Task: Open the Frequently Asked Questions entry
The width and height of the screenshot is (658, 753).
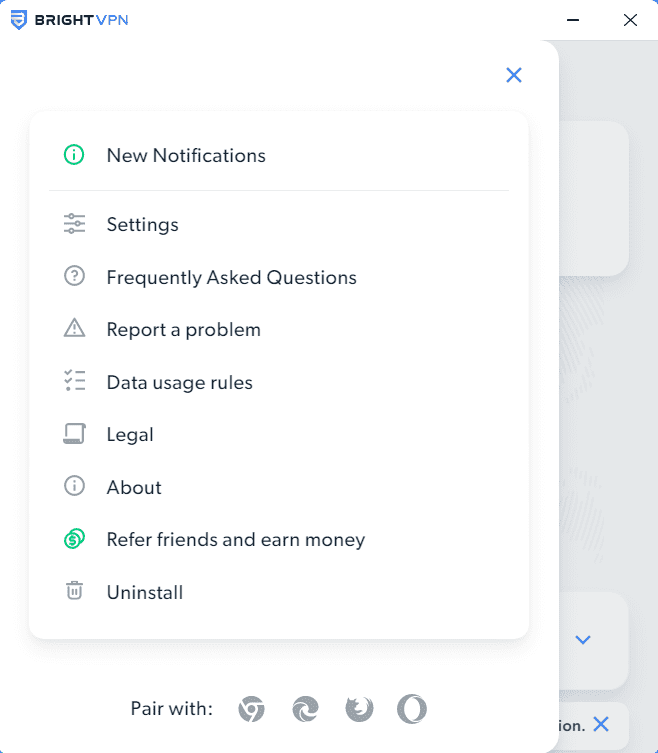Action: [x=231, y=277]
